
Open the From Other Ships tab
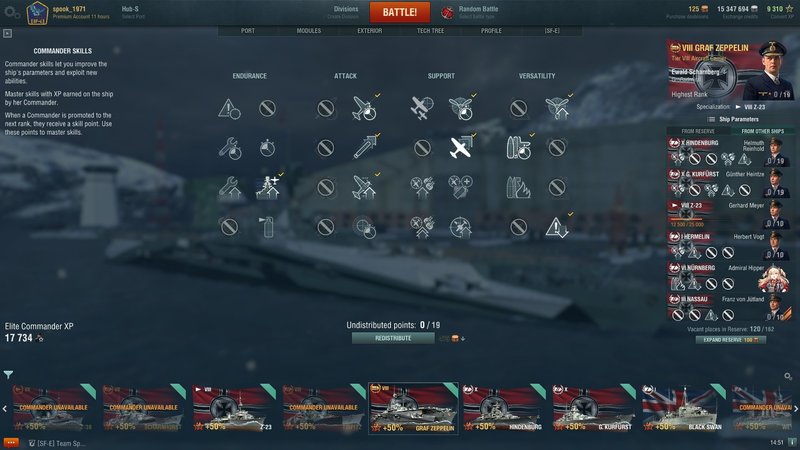[x=762, y=131]
